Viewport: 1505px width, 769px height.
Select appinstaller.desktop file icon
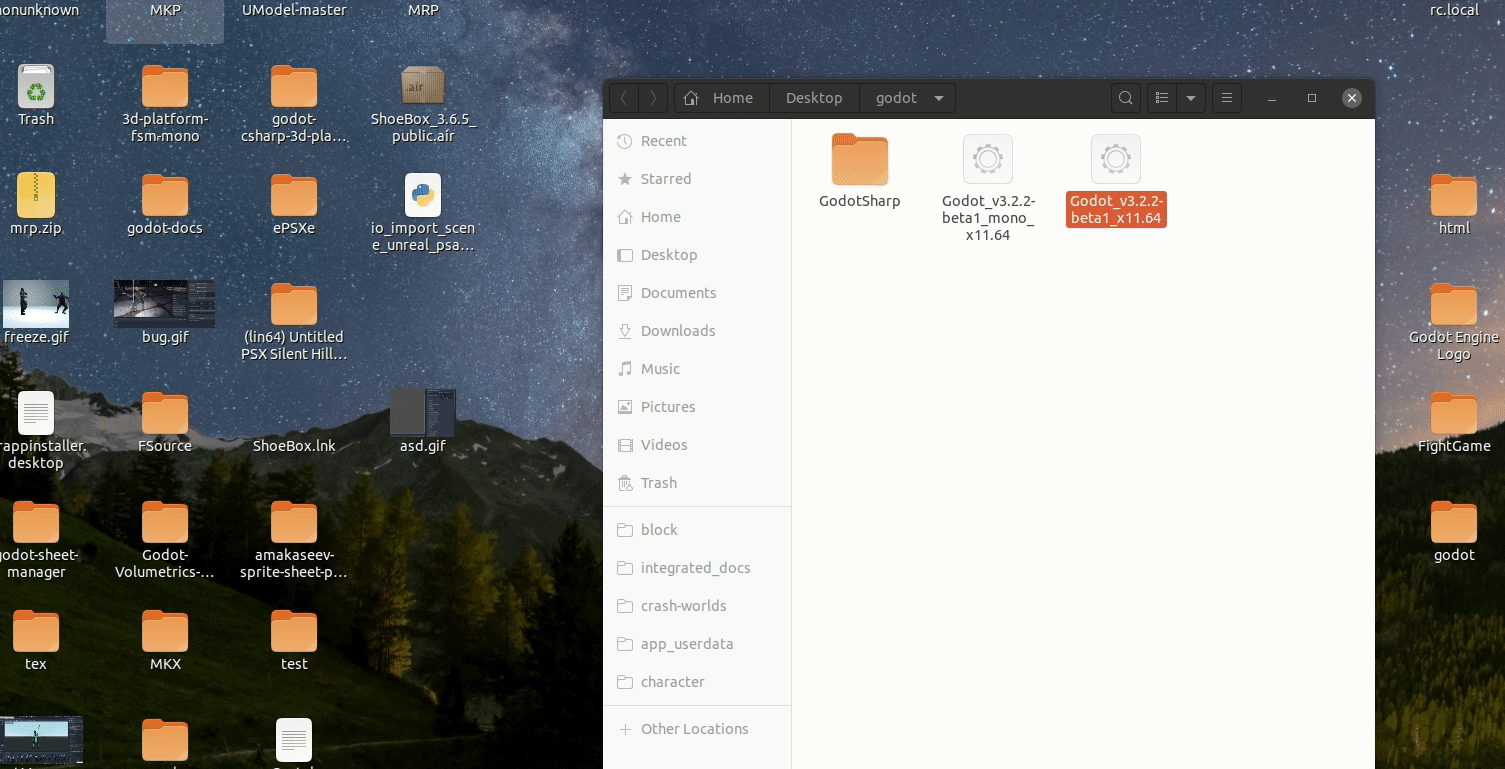[36, 413]
